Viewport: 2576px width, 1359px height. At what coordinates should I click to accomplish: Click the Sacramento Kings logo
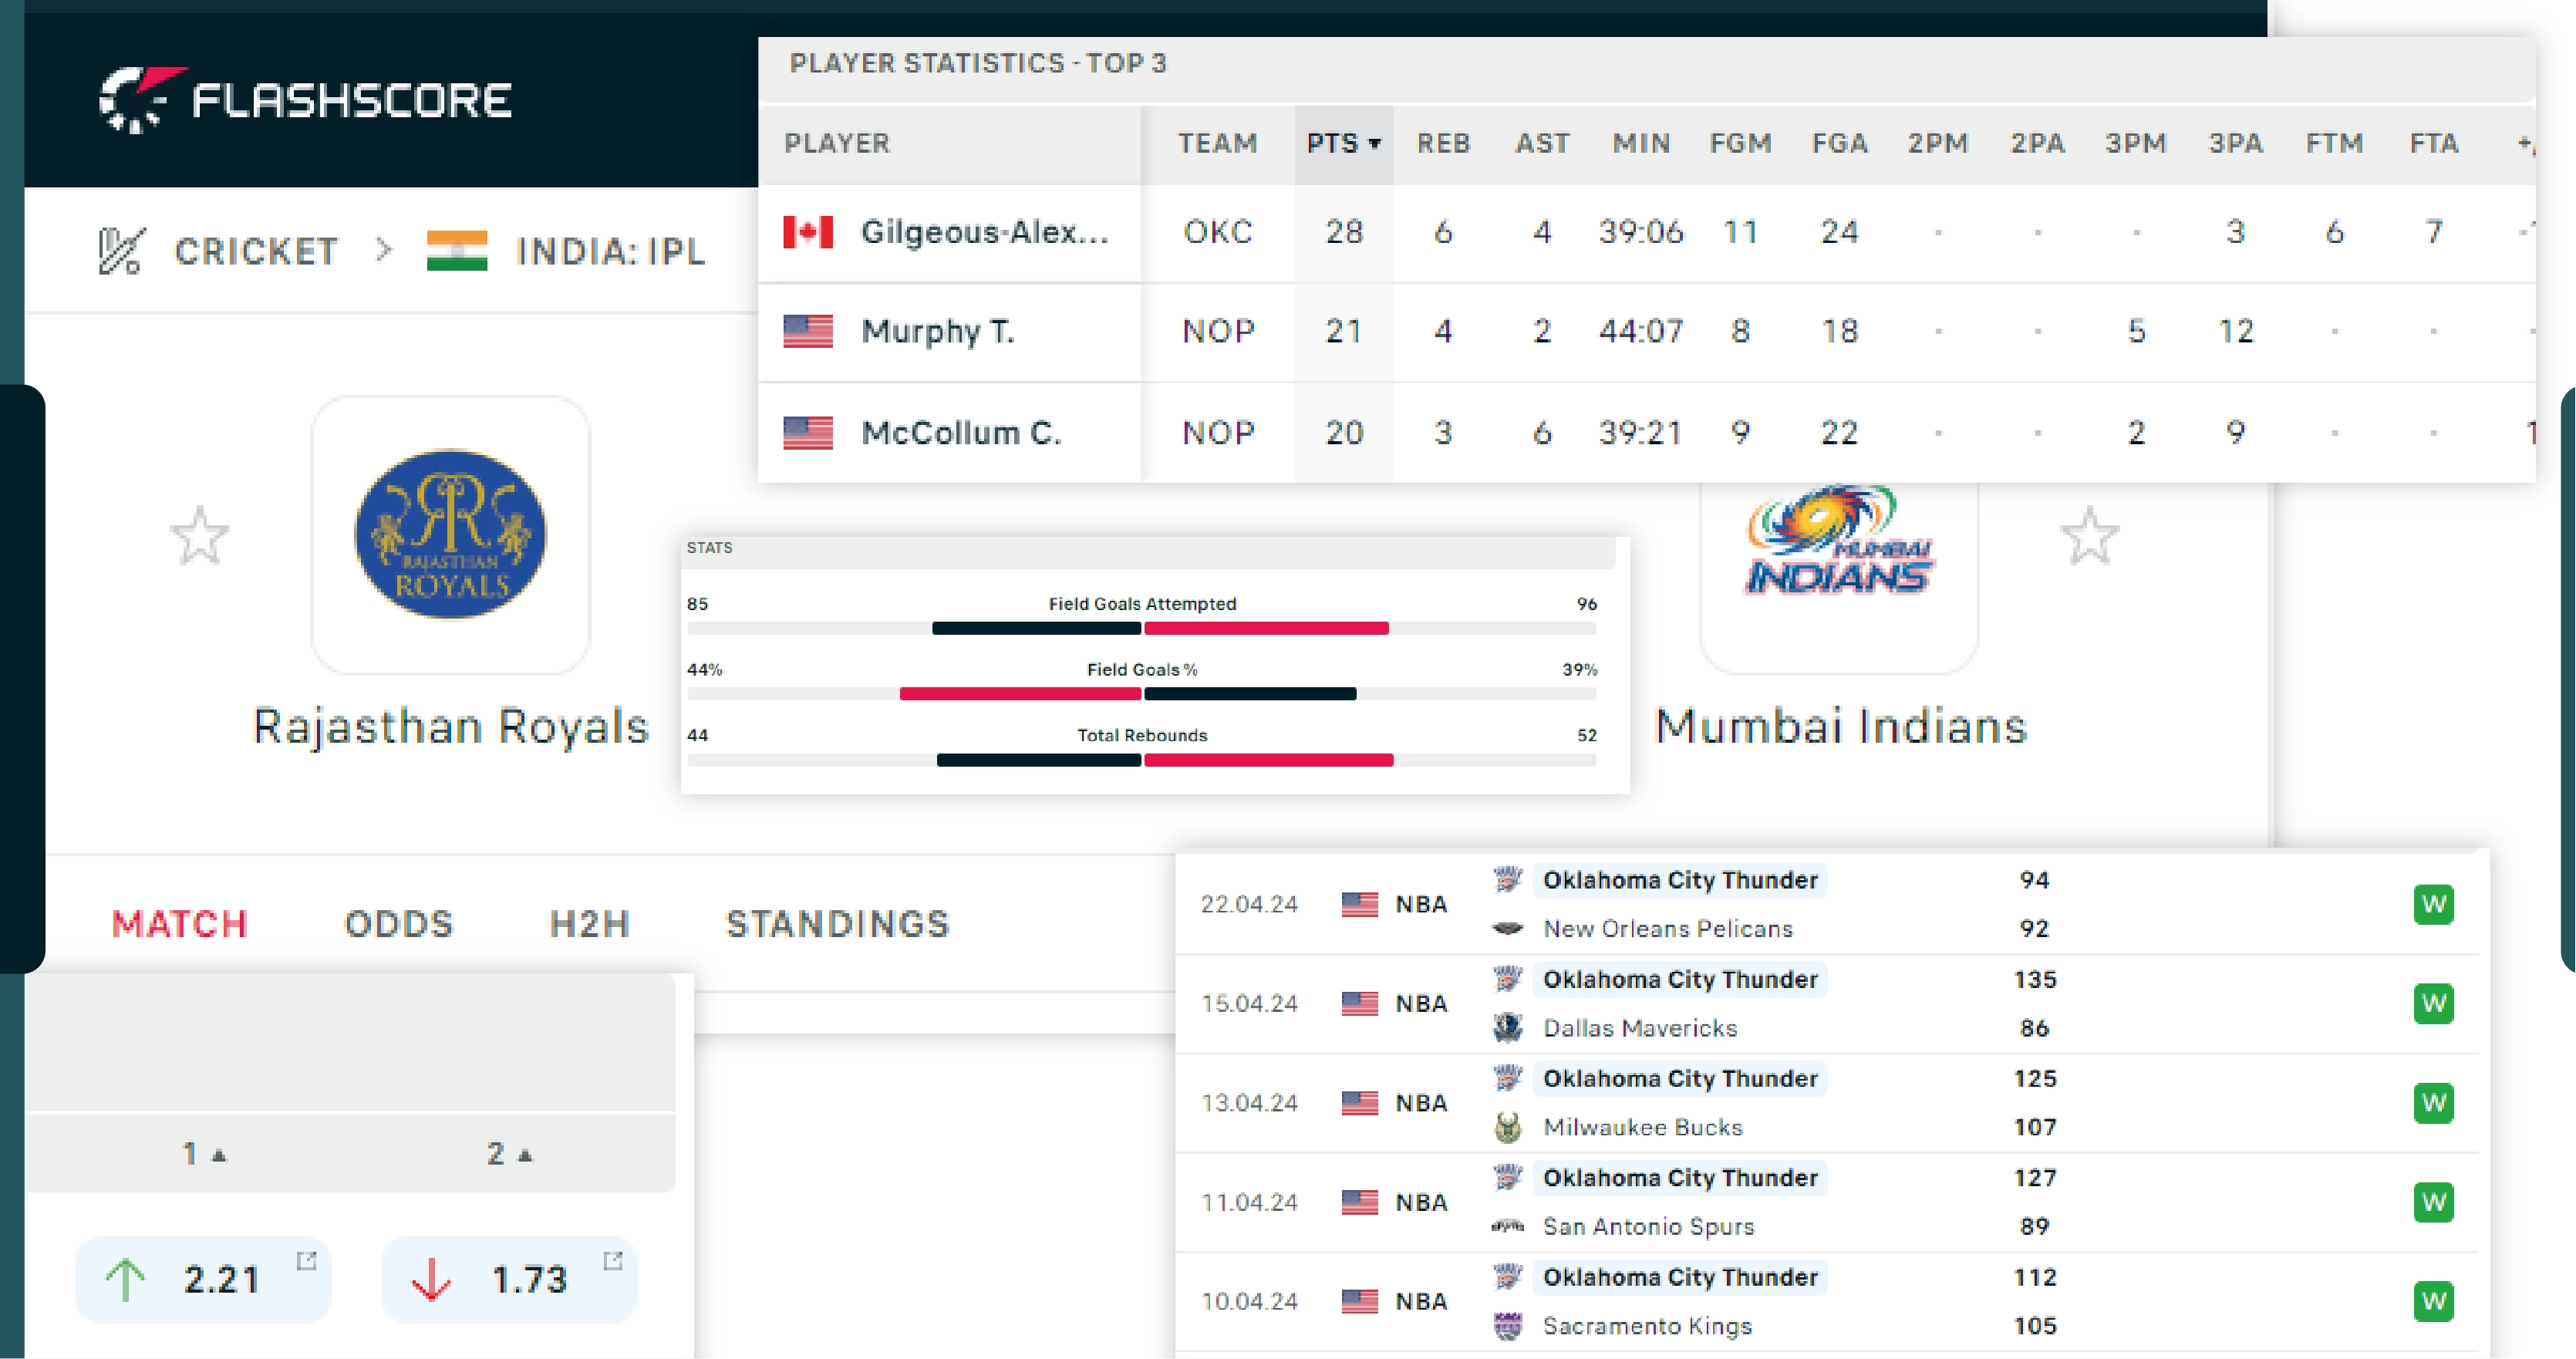pyautogui.click(x=1508, y=1326)
